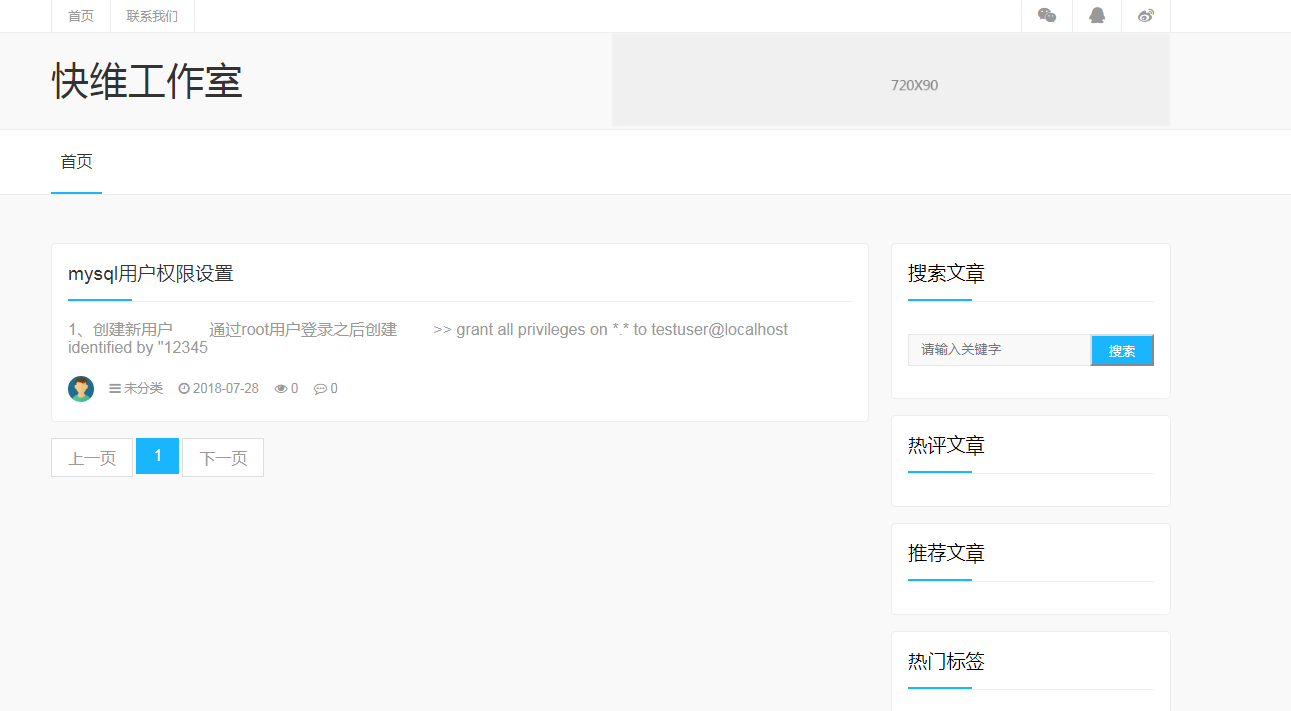Select the 首页 main navigation tab
Viewport: 1291px width, 711px height.
point(77,162)
